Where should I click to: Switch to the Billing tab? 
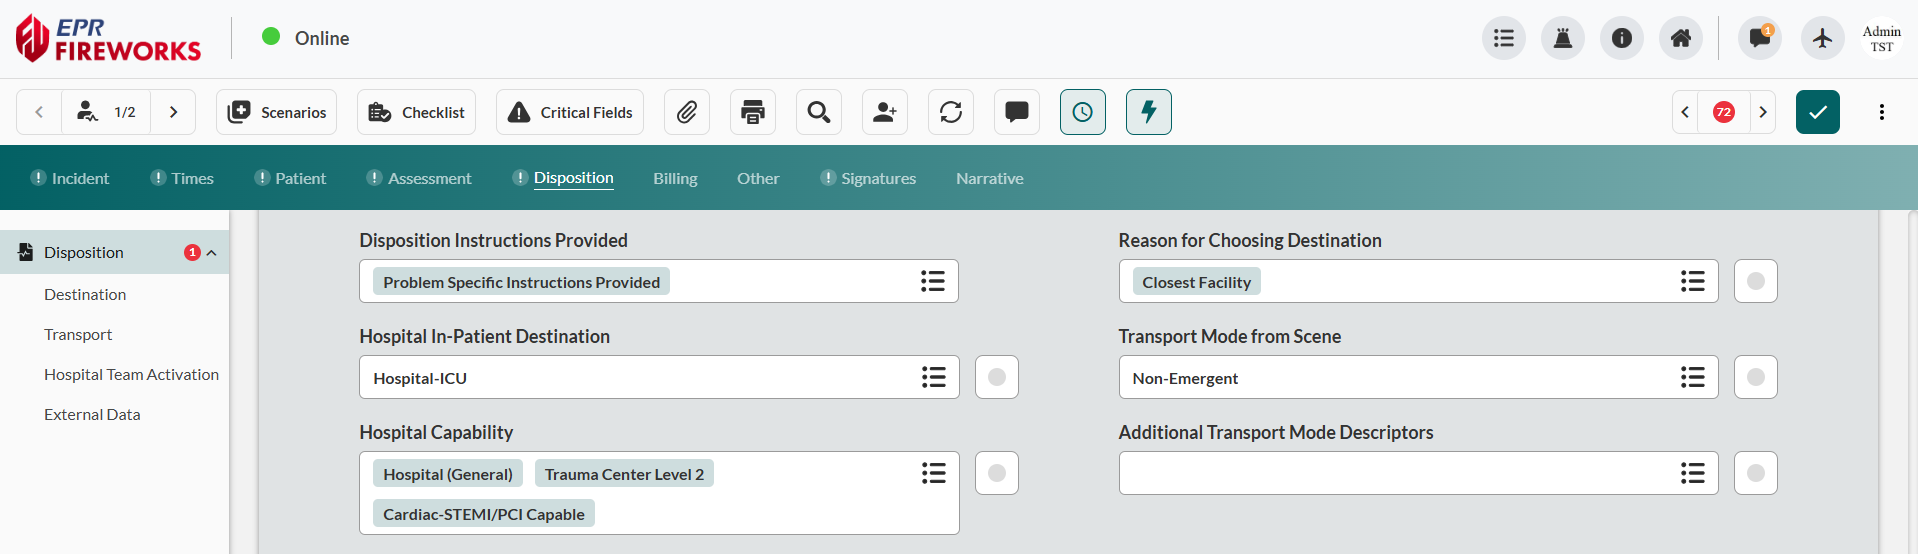click(x=675, y=178)
